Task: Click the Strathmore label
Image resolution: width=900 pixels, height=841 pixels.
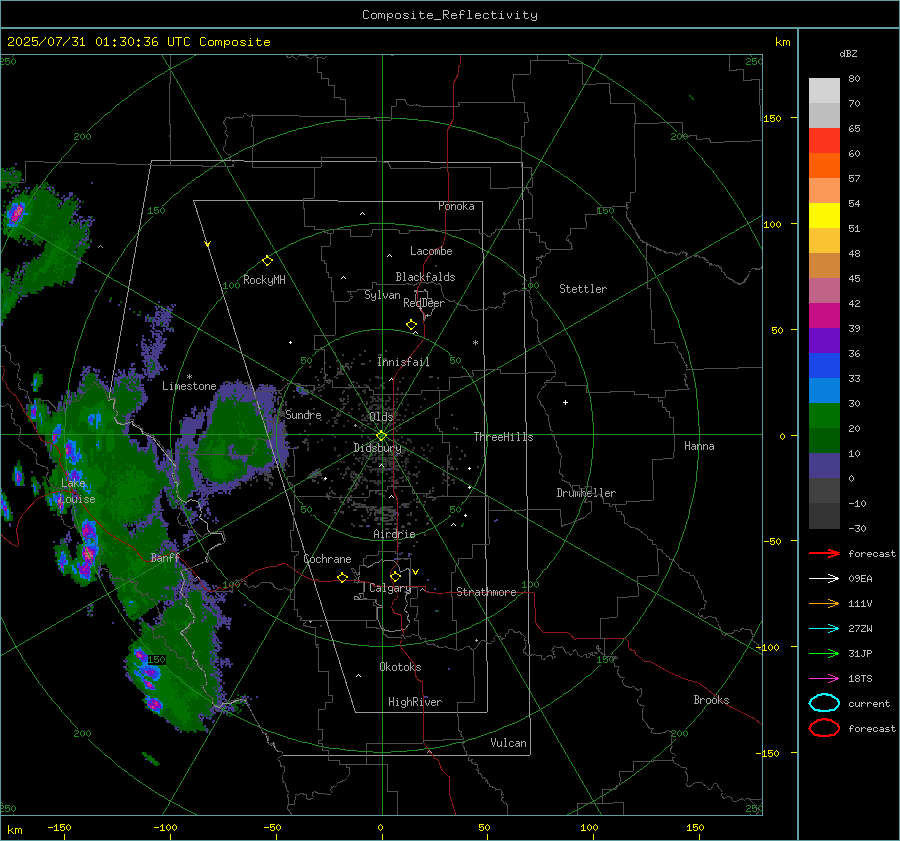Action: [x=486, y=592]
